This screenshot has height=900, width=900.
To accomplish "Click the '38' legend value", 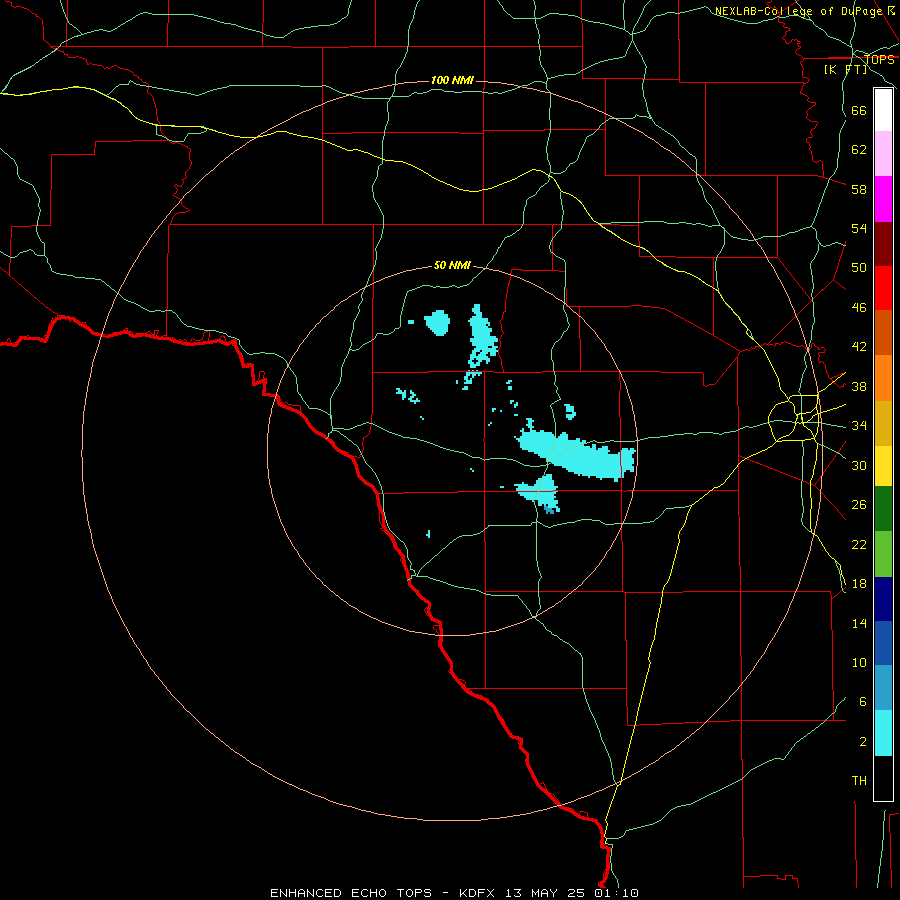I will pyautogui.click(x=859, y=386).
